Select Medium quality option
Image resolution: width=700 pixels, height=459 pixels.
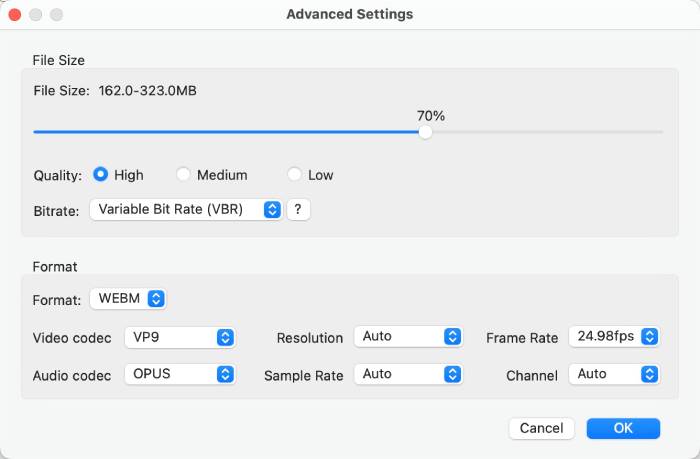point(183,175)
